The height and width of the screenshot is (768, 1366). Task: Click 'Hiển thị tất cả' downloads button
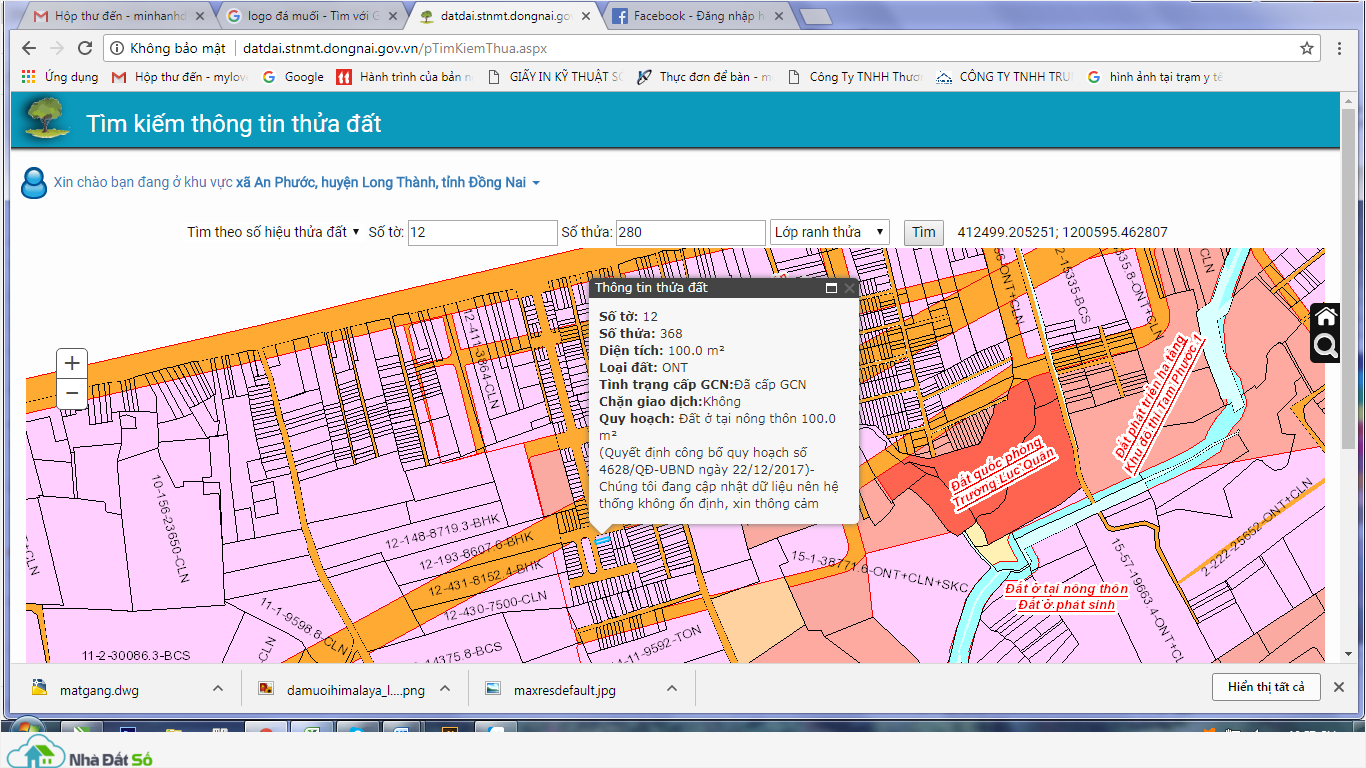pos(1266,687)
